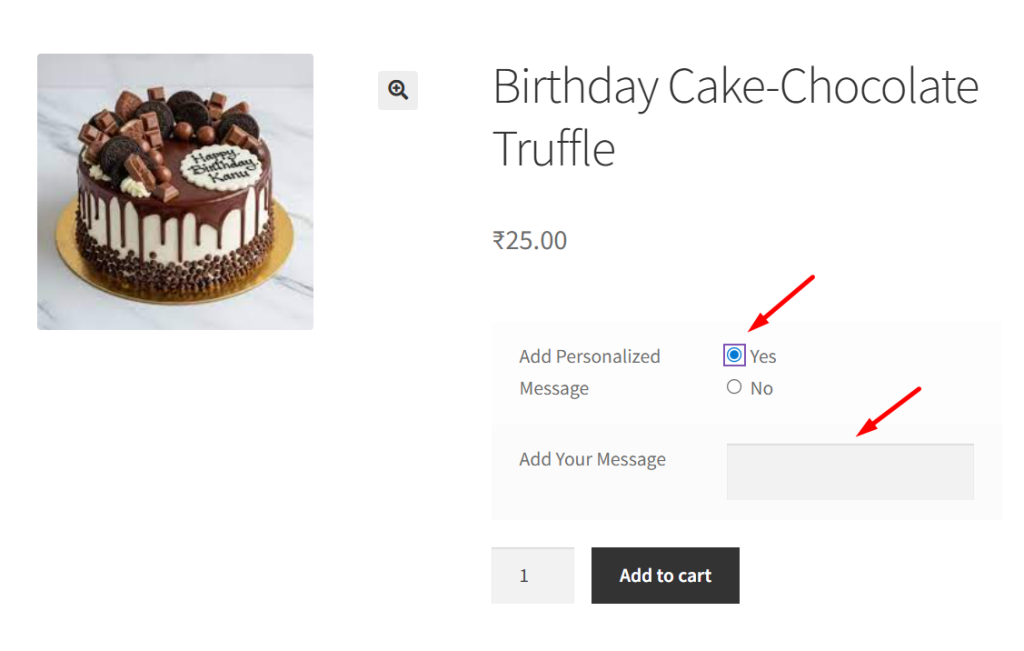This screenshot has width=1024, height=651.
Task: Focus the Add Your Message text field
Action: (x=850, y=471)
